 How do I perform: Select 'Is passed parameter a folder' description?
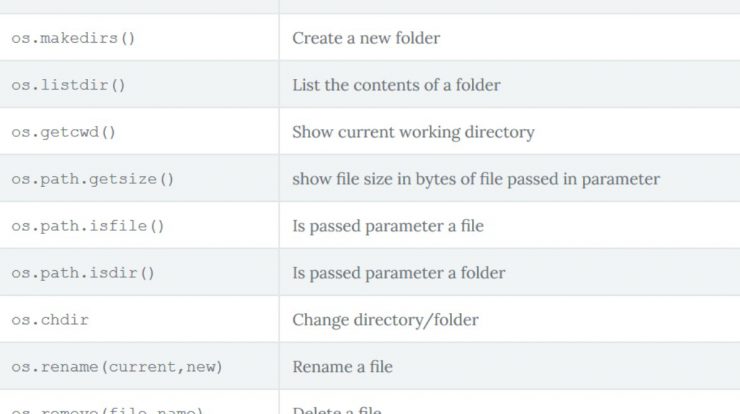click(x=398, y=273)
